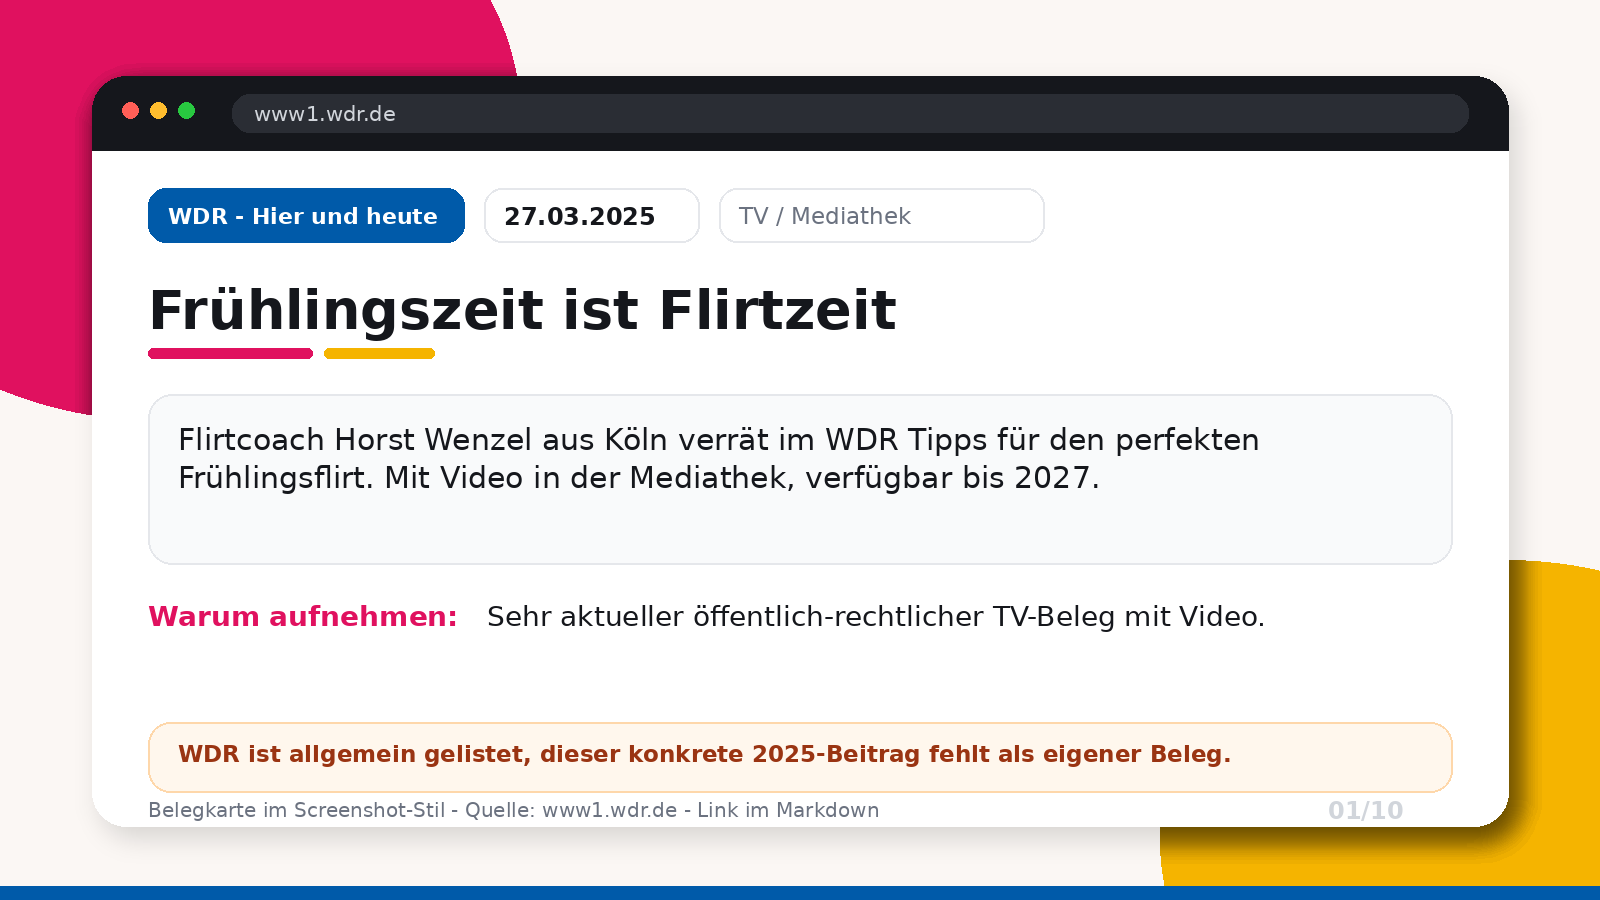Click the WDR ist allgemein gelistet notice

[x=800, y=757]
